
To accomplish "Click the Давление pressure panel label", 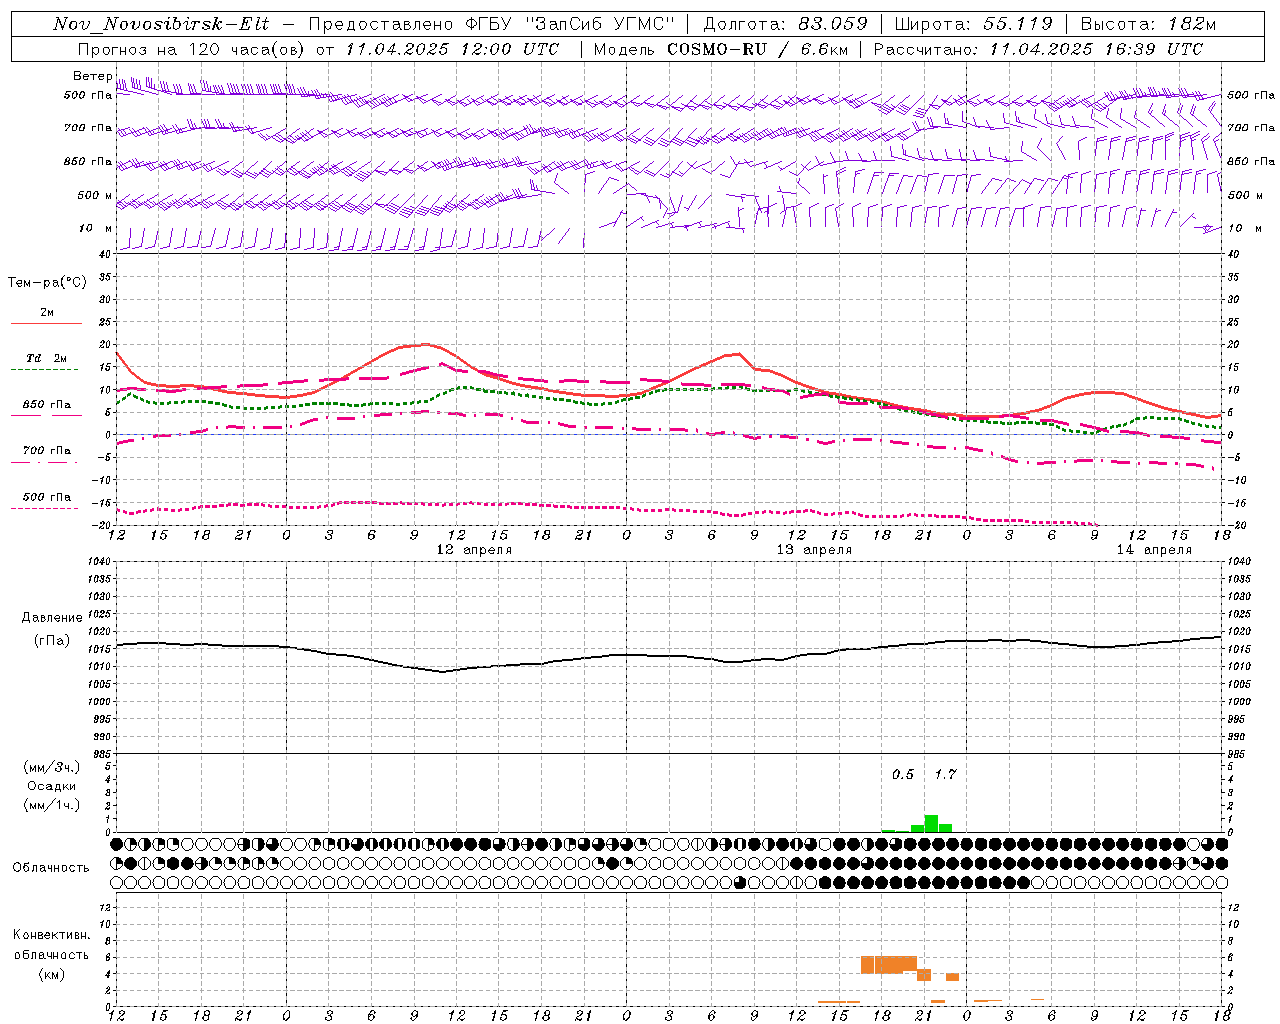I will [x=52, y=618].
